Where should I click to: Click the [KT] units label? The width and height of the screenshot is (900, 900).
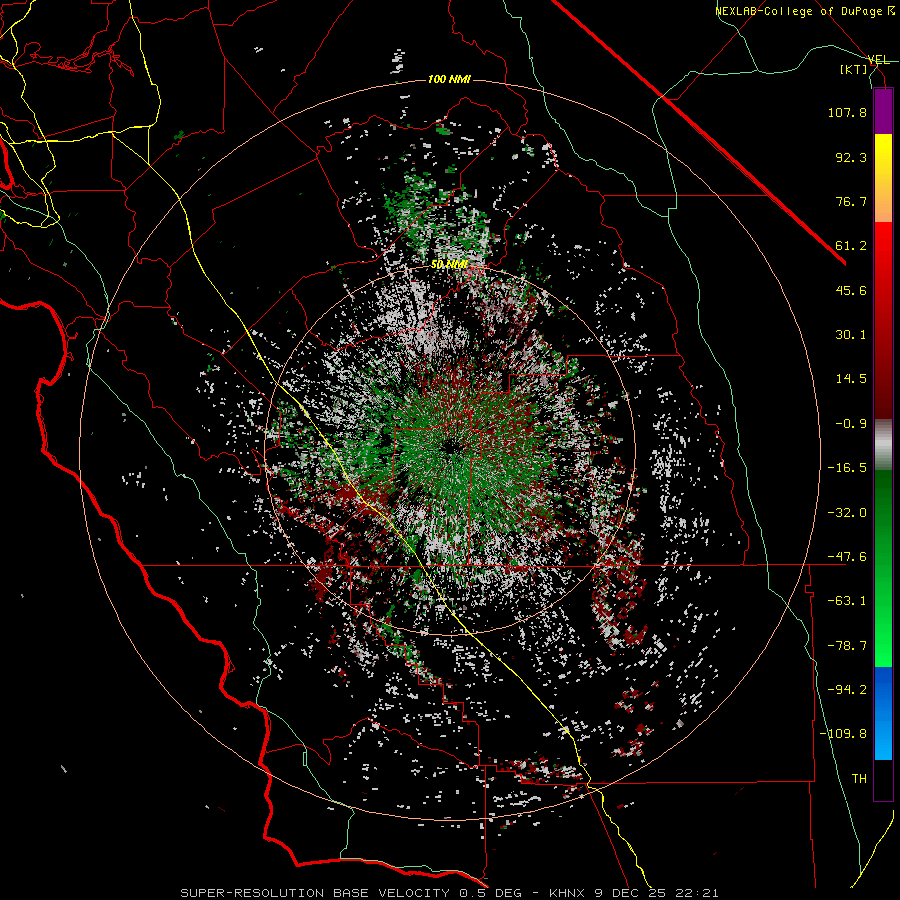854,69
